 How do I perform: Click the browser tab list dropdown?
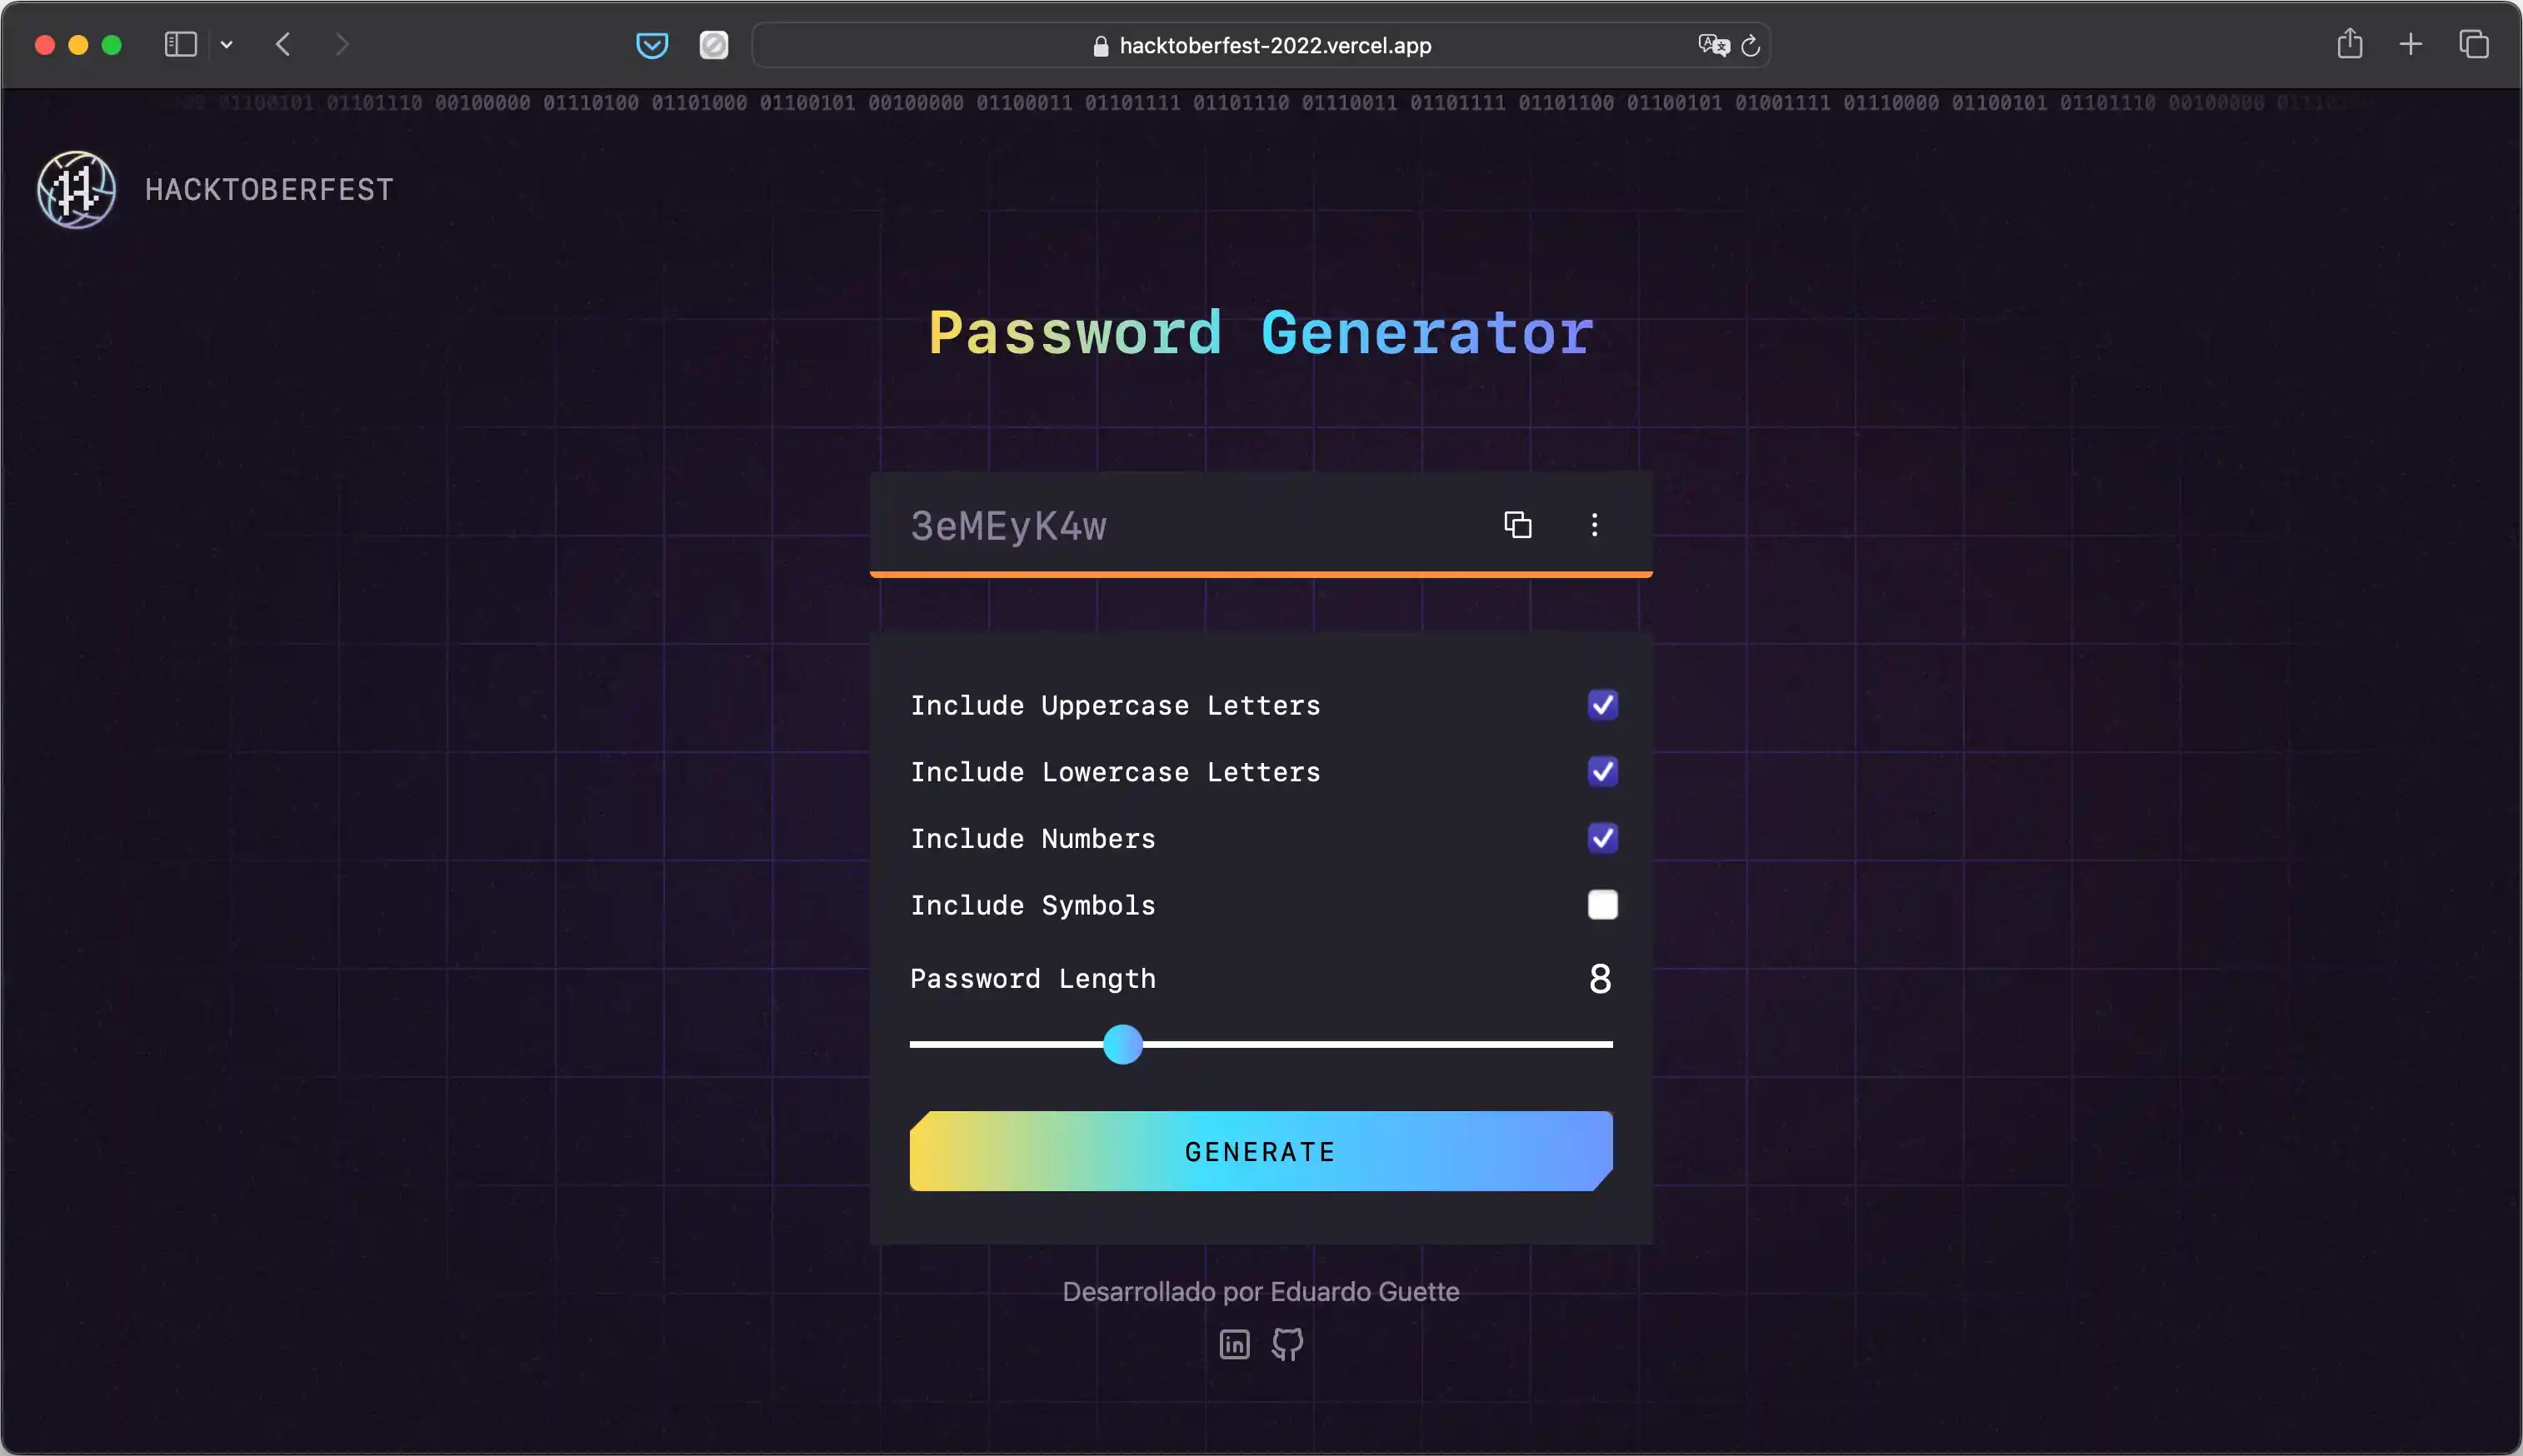tap(226, 45)
